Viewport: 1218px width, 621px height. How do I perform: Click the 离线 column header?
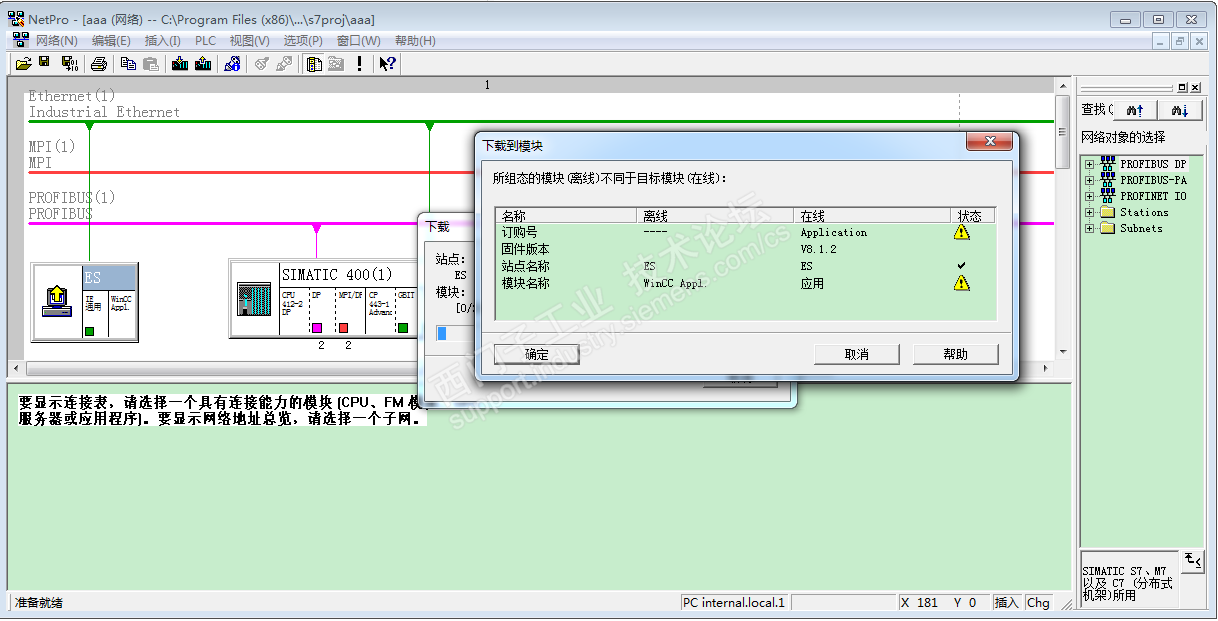(716, 215)
